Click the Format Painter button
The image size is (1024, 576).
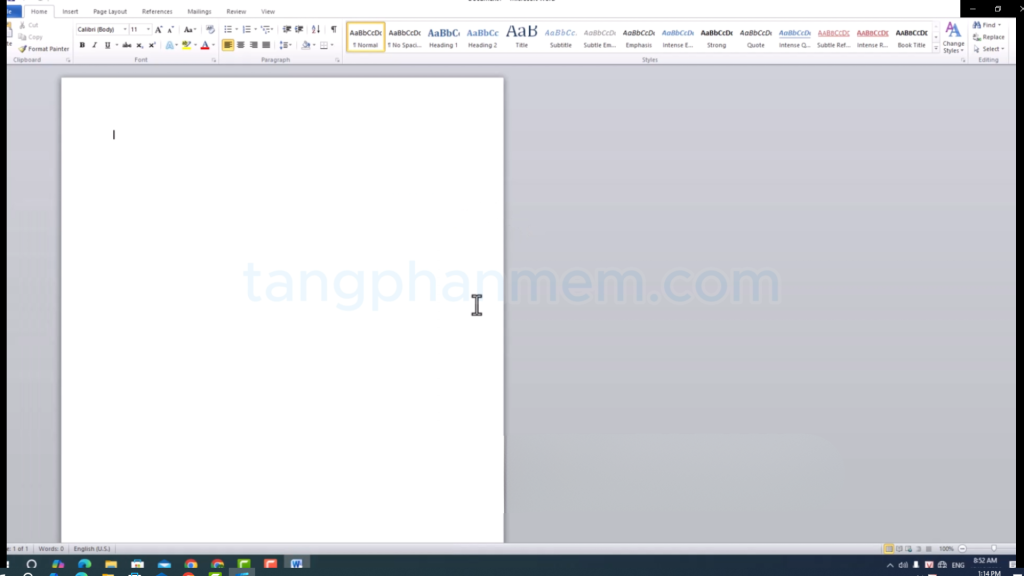pos(43,49)
